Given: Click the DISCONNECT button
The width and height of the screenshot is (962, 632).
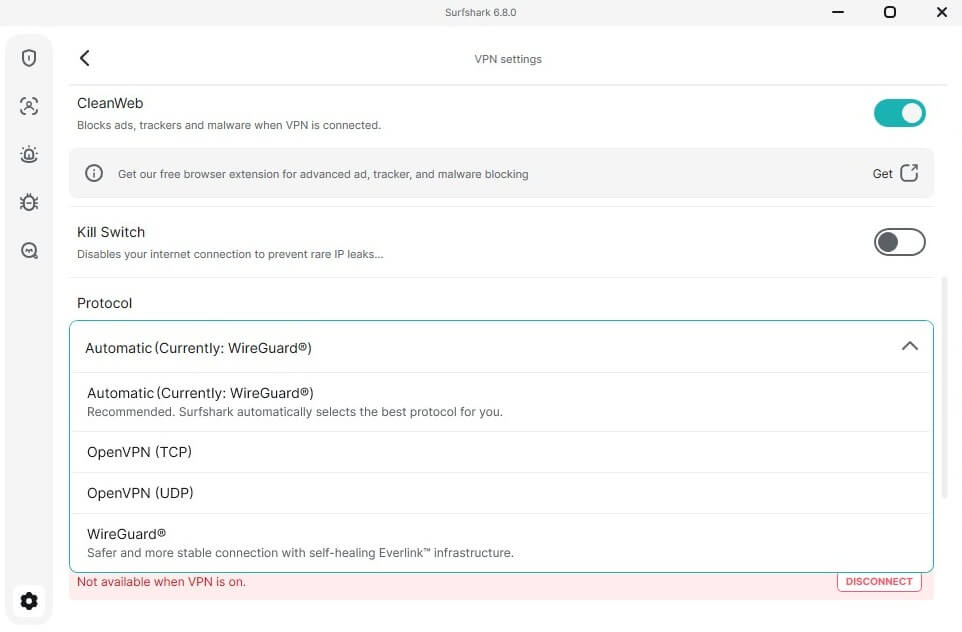Looking at the screenshot, I should (x=879, y=582).
